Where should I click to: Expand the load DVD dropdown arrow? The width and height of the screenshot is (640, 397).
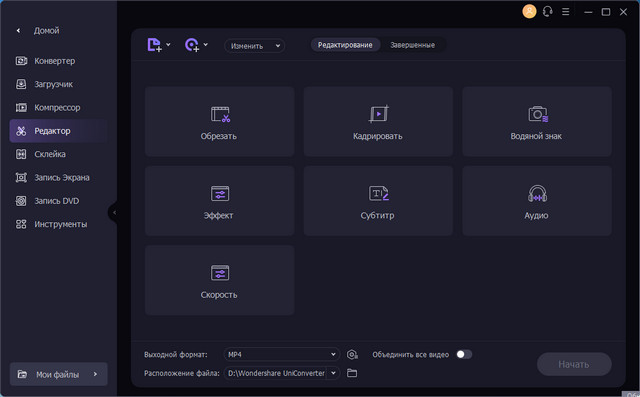tap(206, 44)
